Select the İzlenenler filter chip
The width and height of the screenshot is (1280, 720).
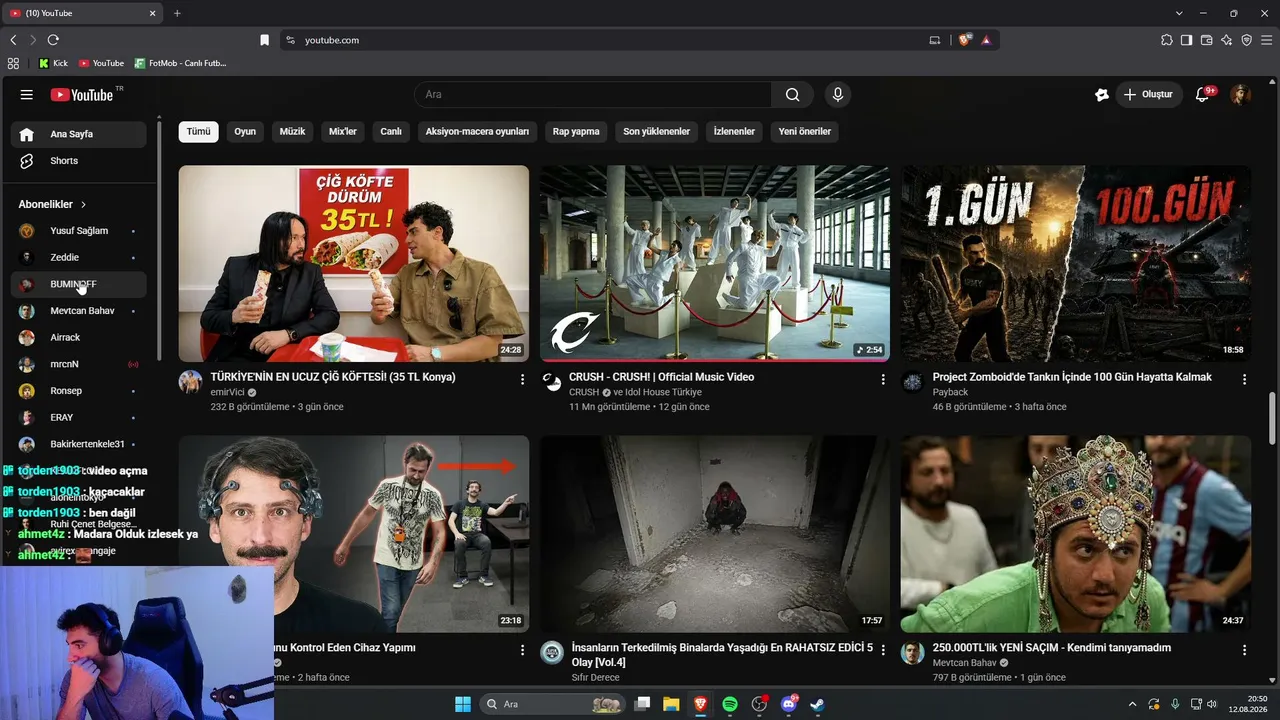[x=734, y=131]
